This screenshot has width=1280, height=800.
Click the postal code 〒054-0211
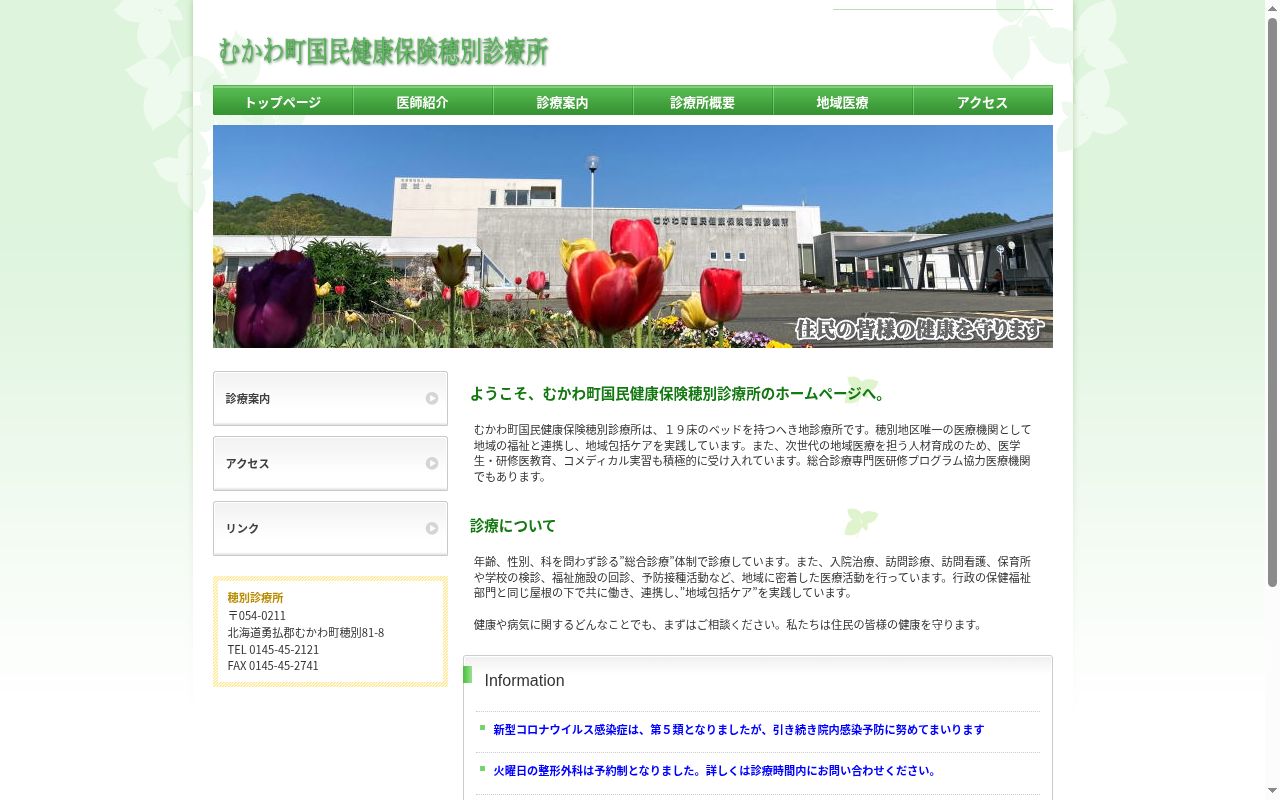257,615
